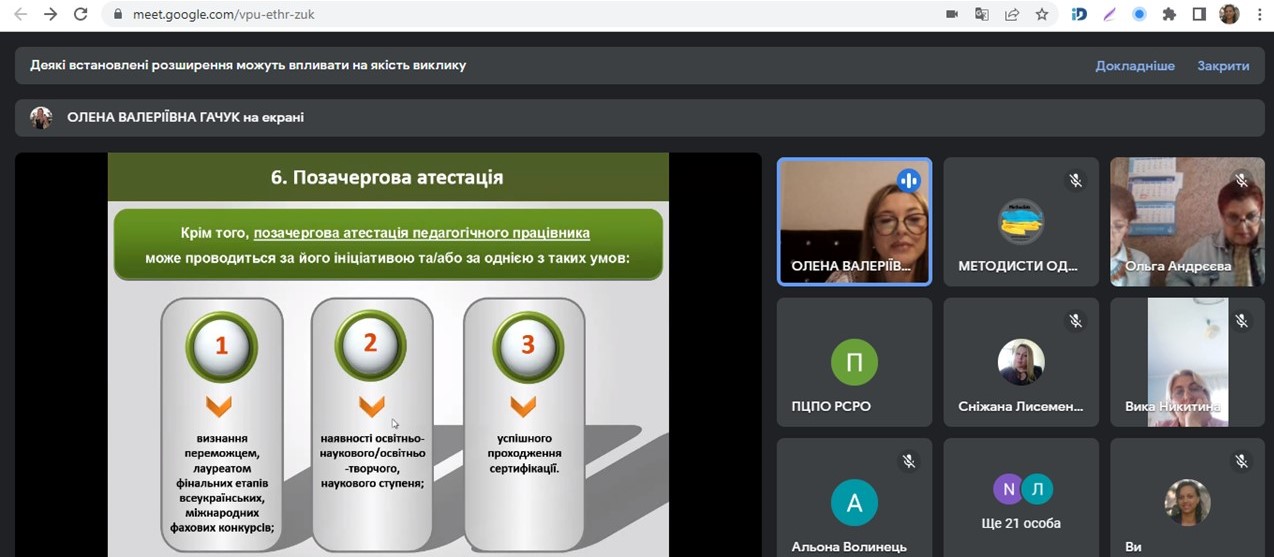This screenshot has width=1274, height=557.
Task: Click the Chrome profile avatar
Action: coord(1229,14)
